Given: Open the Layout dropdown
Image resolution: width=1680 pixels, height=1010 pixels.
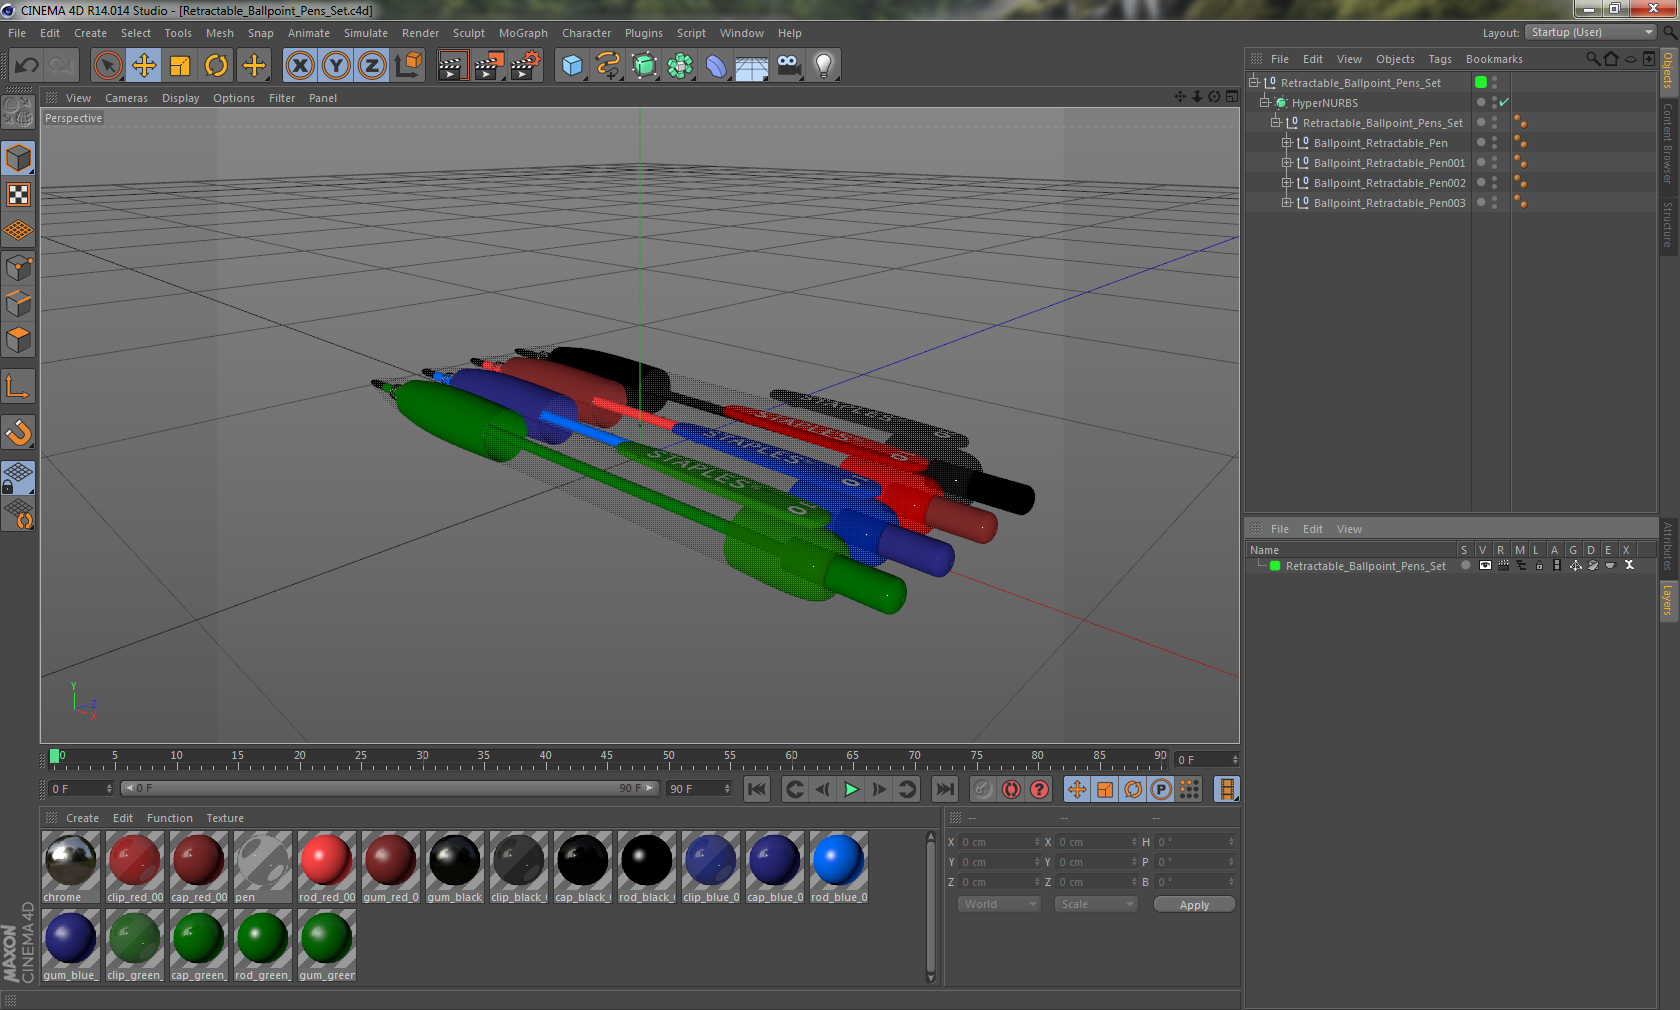Looking at the screenshot, I should (x=1591, y=32).
